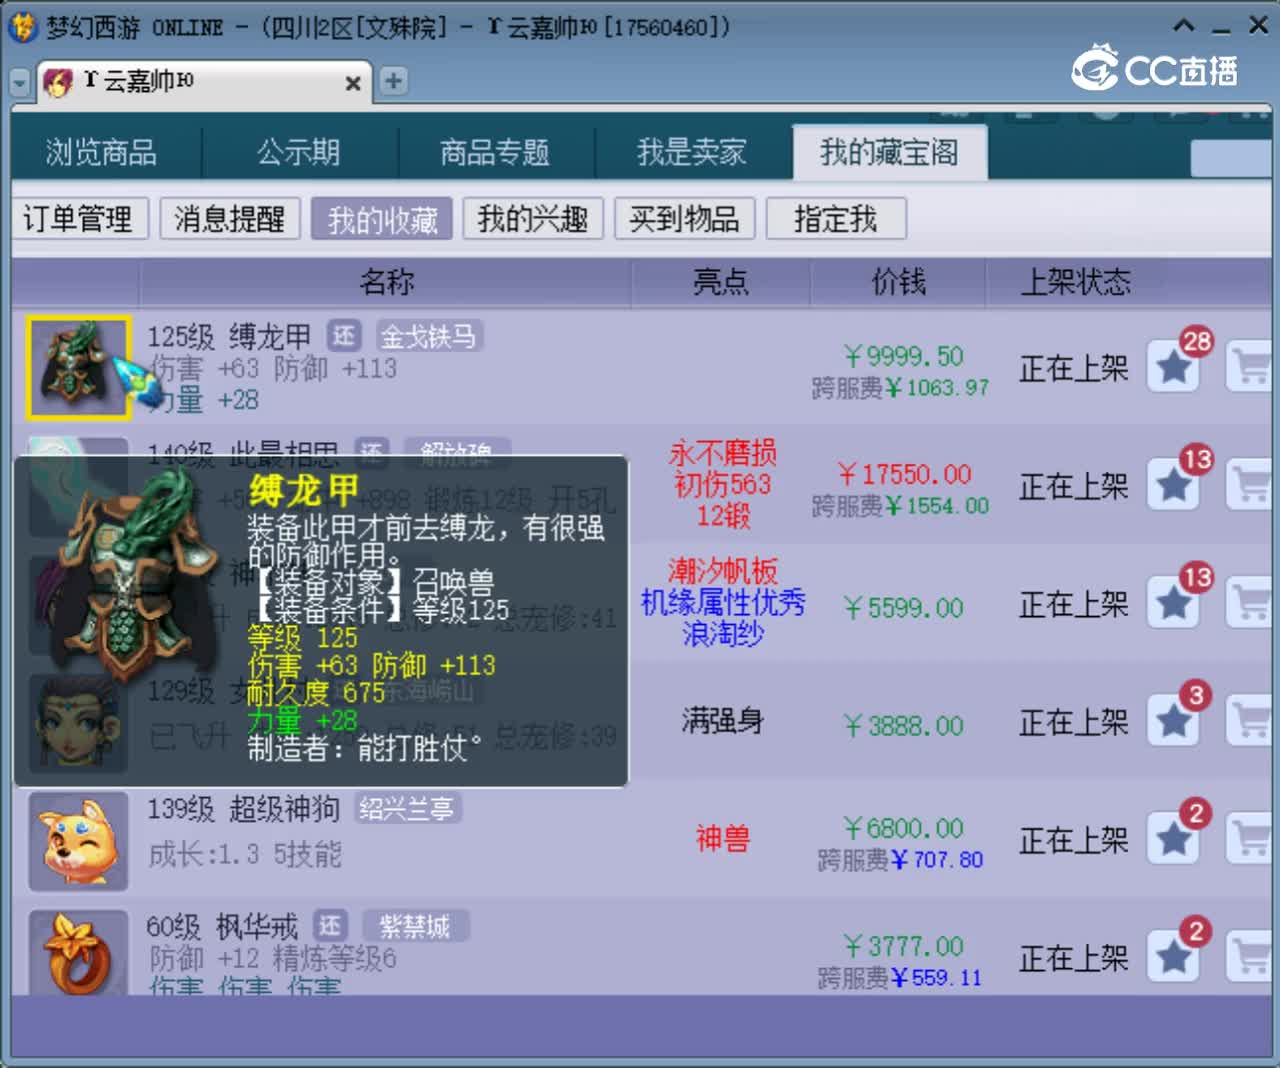The image size is (1280, 1068).
Task: Sort by 价钱 column header
Action: tap(898, 282)
